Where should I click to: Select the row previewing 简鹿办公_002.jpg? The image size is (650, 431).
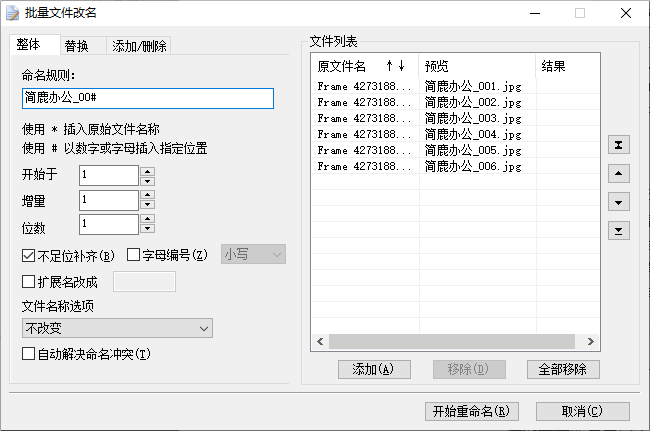tap(455, 102)
